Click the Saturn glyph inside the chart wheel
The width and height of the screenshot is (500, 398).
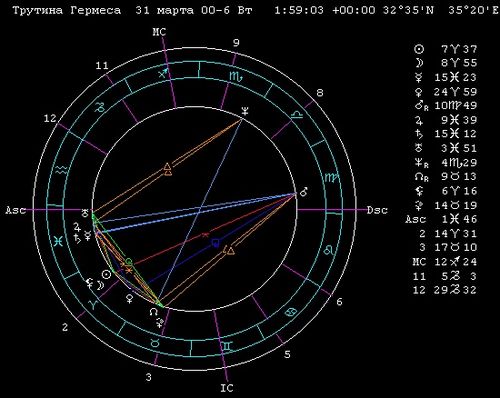pos(77,238)
